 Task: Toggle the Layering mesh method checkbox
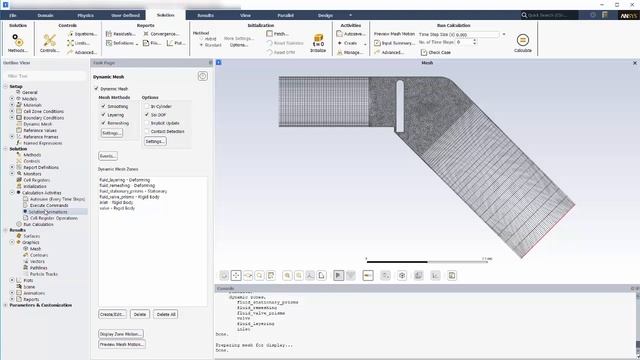click(x=103, y=115)
